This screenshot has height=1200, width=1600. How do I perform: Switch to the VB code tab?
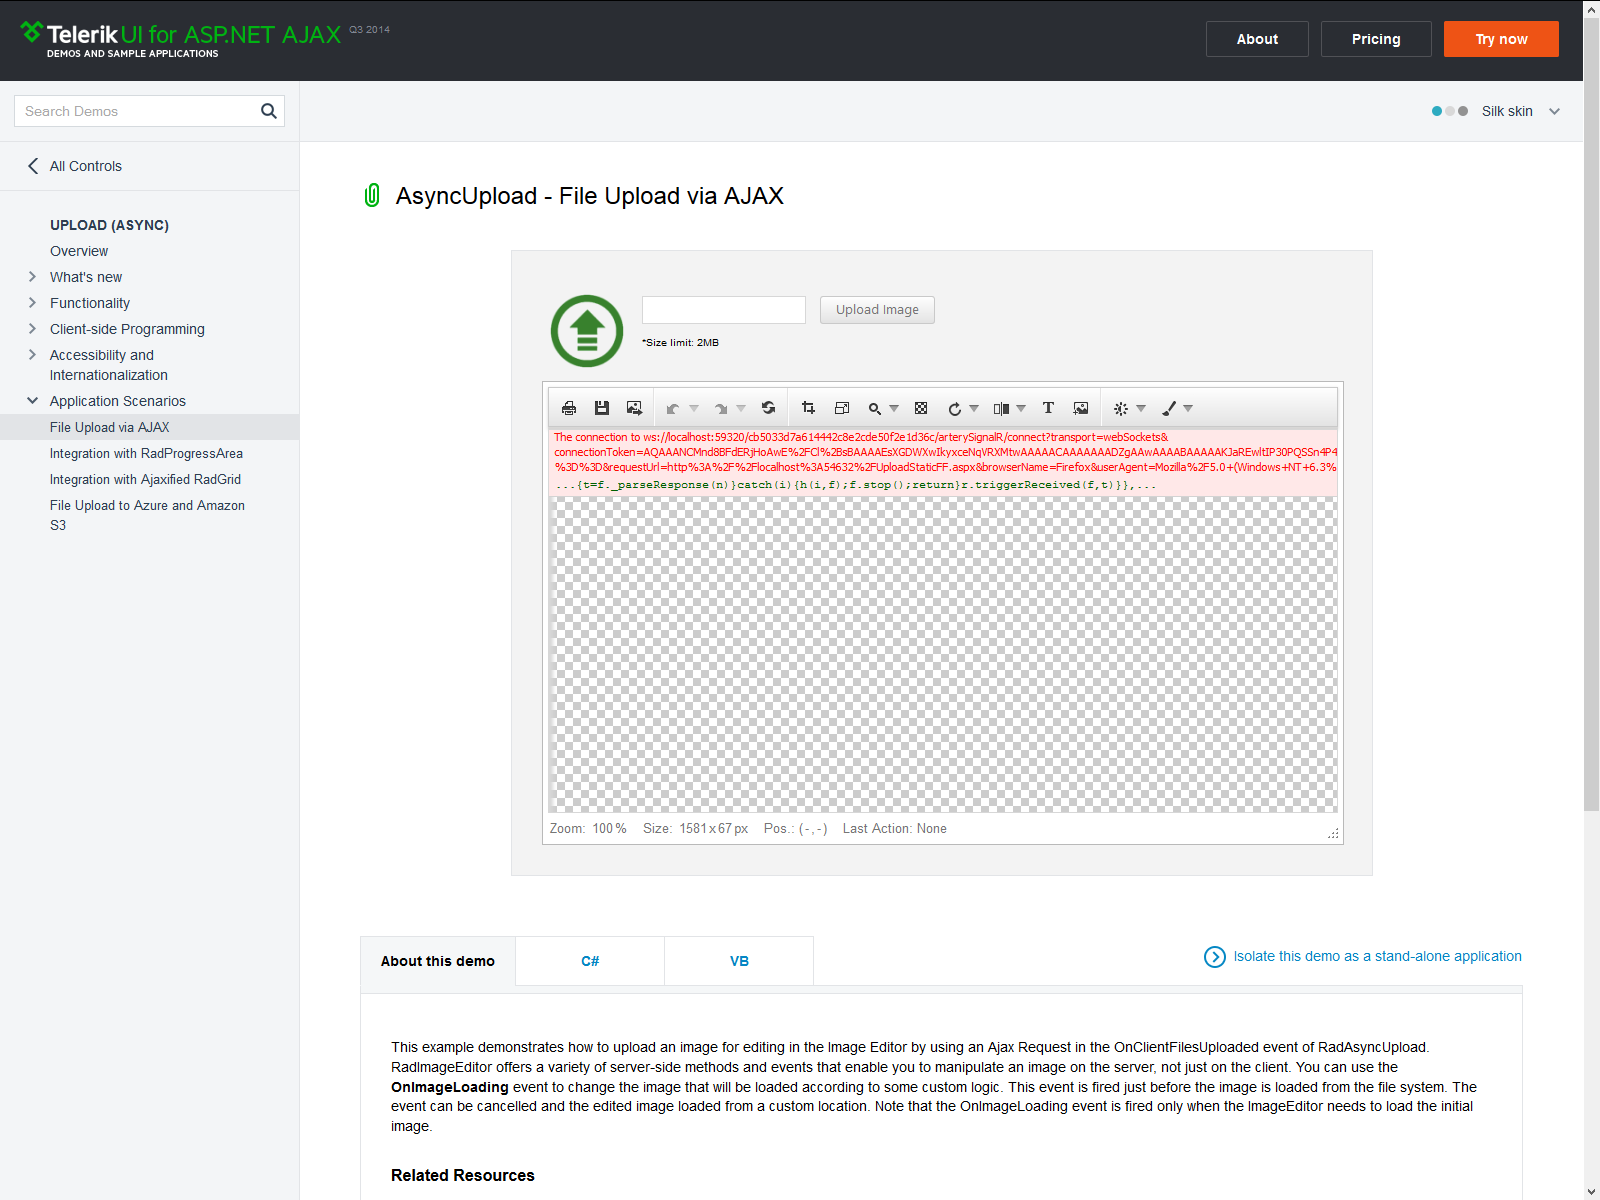click(x=739, y=961)
